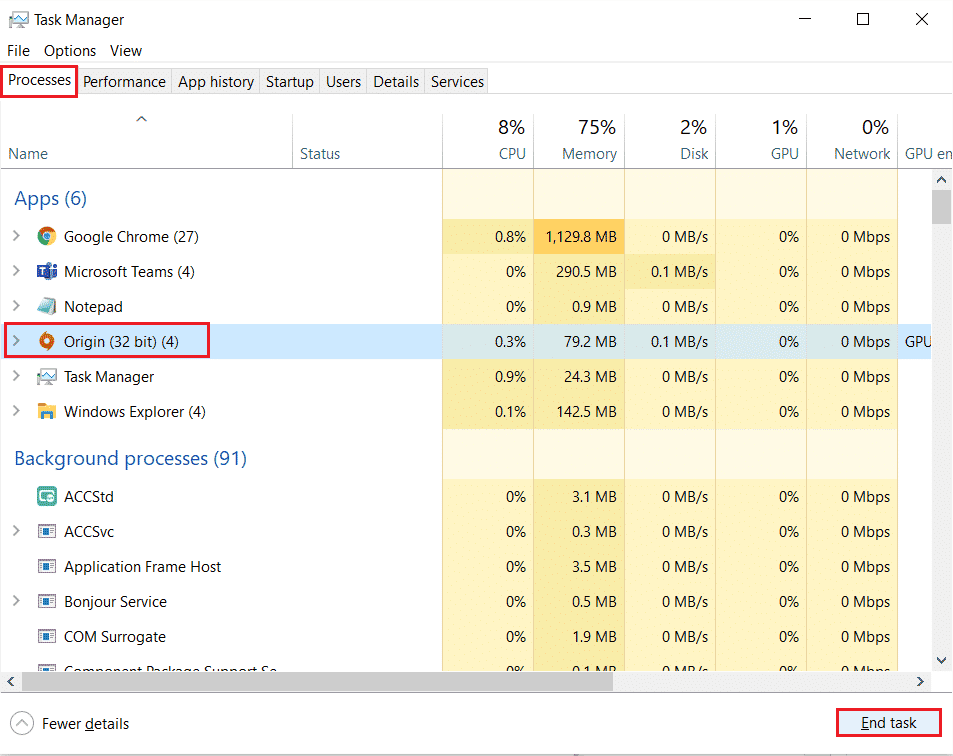The image size is (953, 756).
Task: Click the horizontal scrollbar right arrow
Action: [920, 682]
